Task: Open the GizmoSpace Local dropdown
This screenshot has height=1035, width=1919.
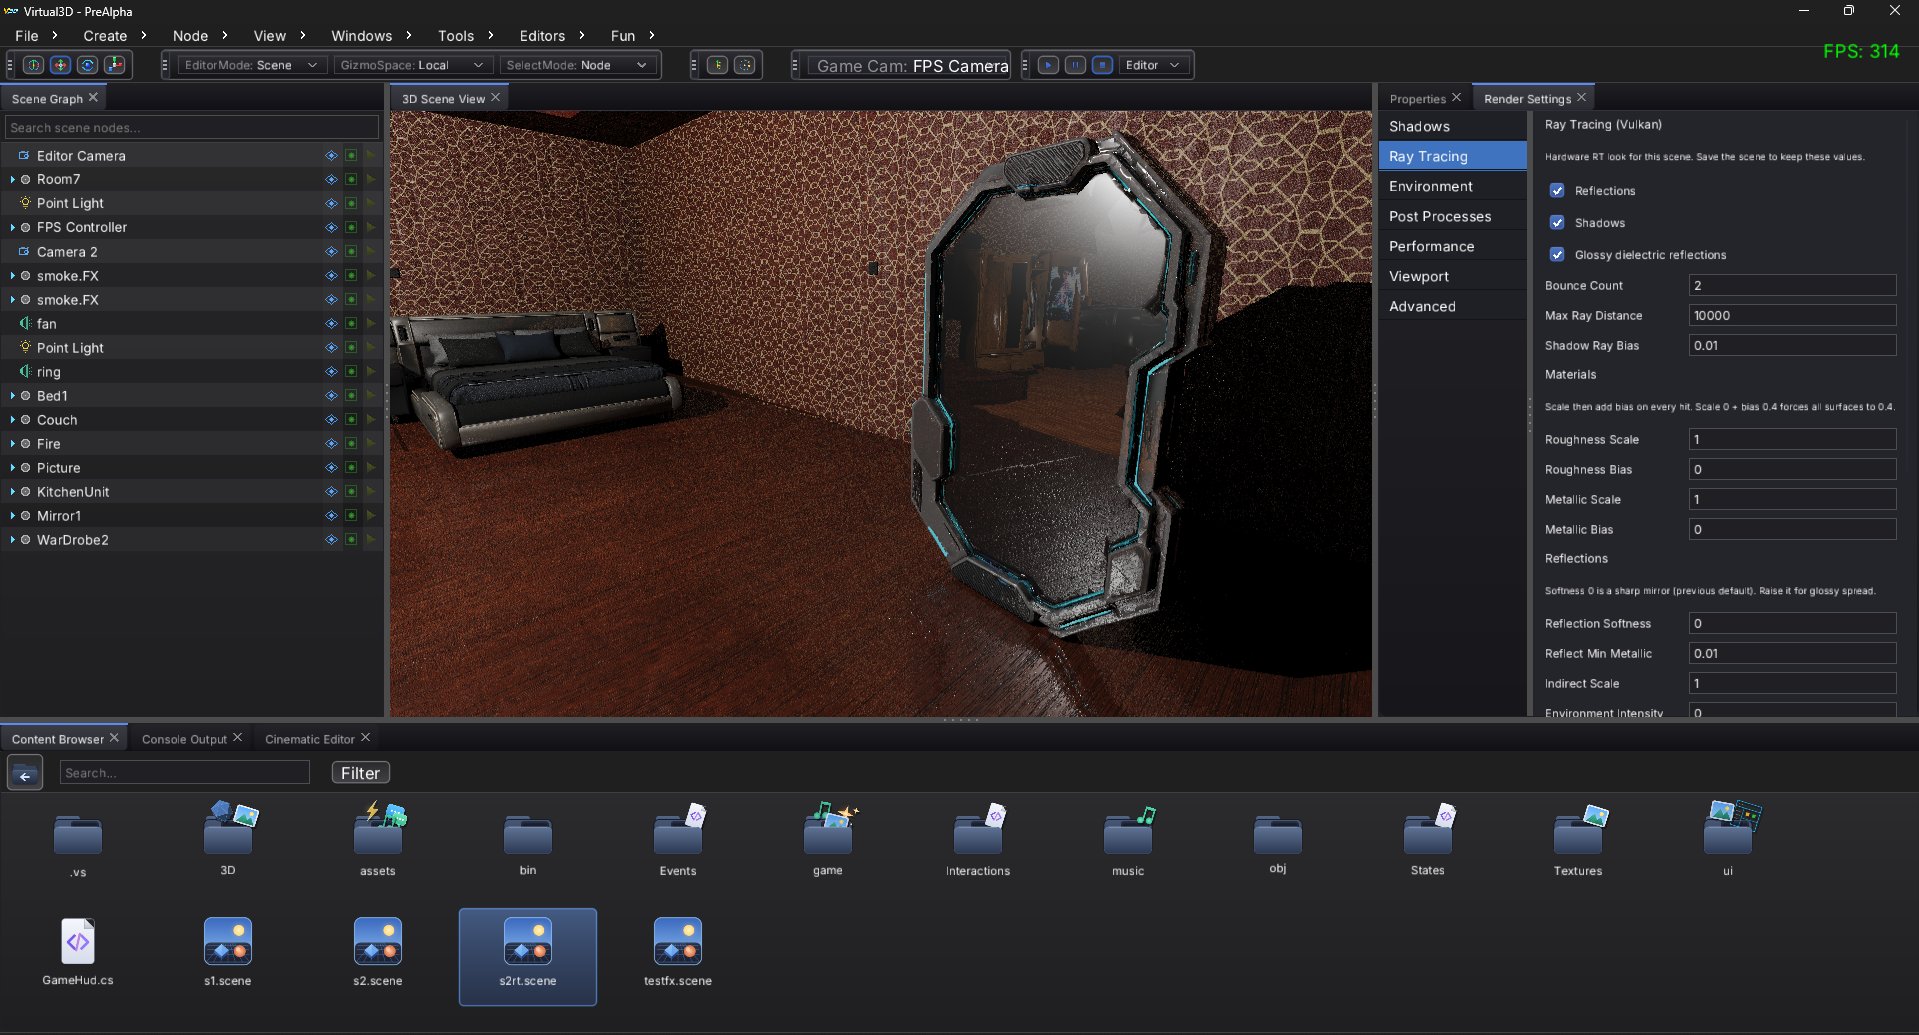Action: coord(413,65)
